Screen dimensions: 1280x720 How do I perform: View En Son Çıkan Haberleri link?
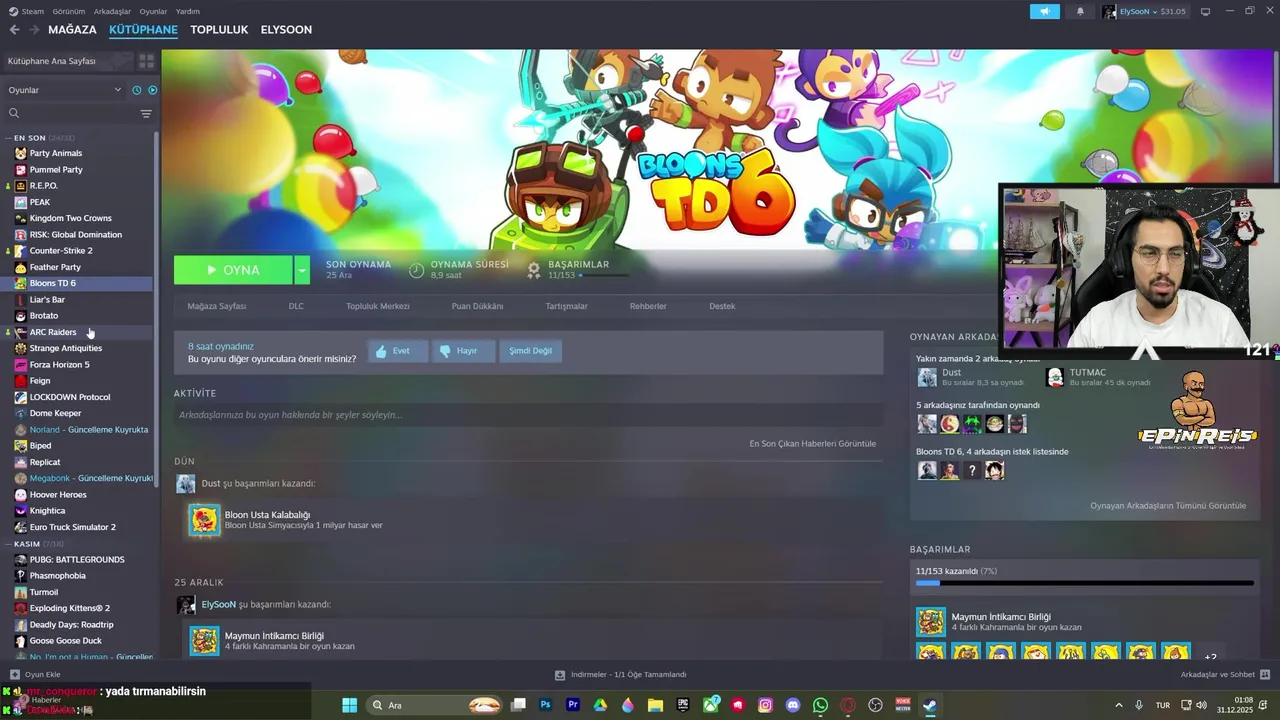(812, 444)
